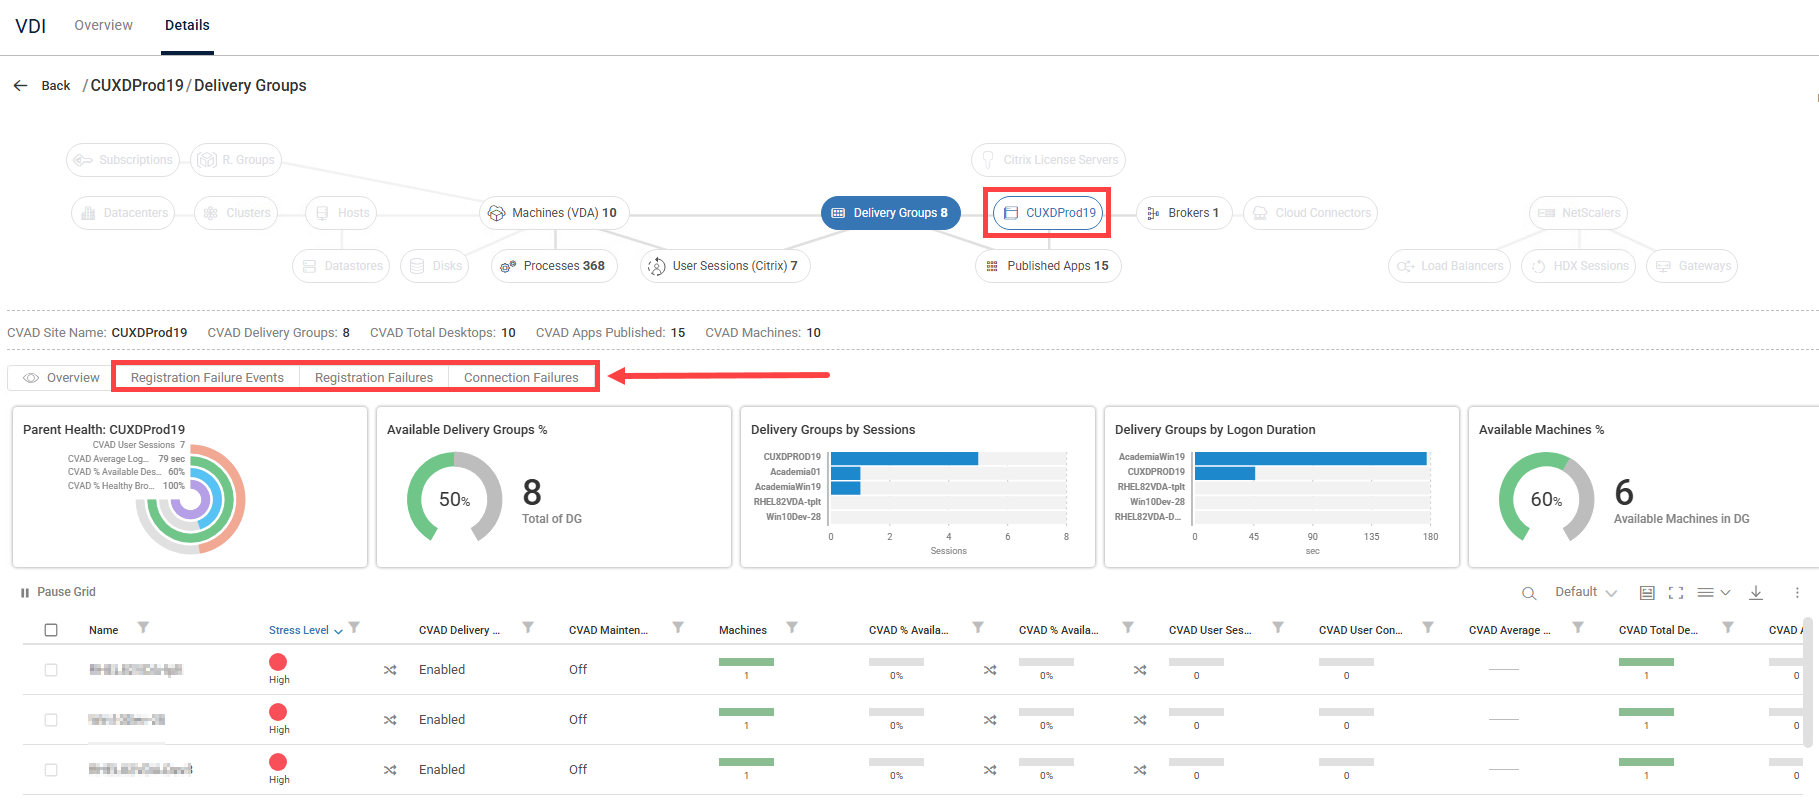Click CUXDProd19 in the breadcrumb
The height and width of the screenshot is (800, 1819).
137,86
